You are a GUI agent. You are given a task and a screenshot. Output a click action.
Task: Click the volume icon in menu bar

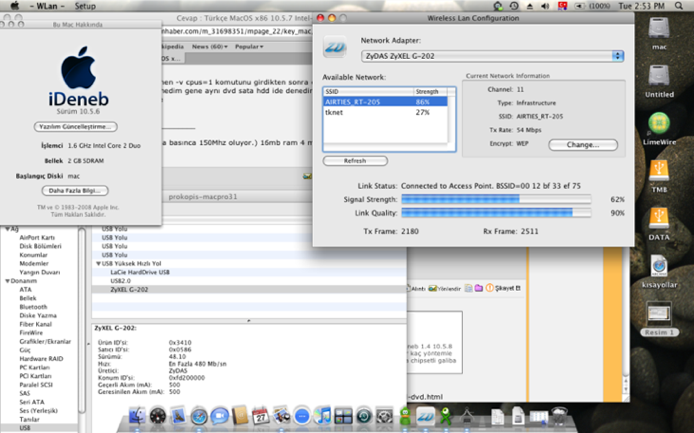(545, 6)
